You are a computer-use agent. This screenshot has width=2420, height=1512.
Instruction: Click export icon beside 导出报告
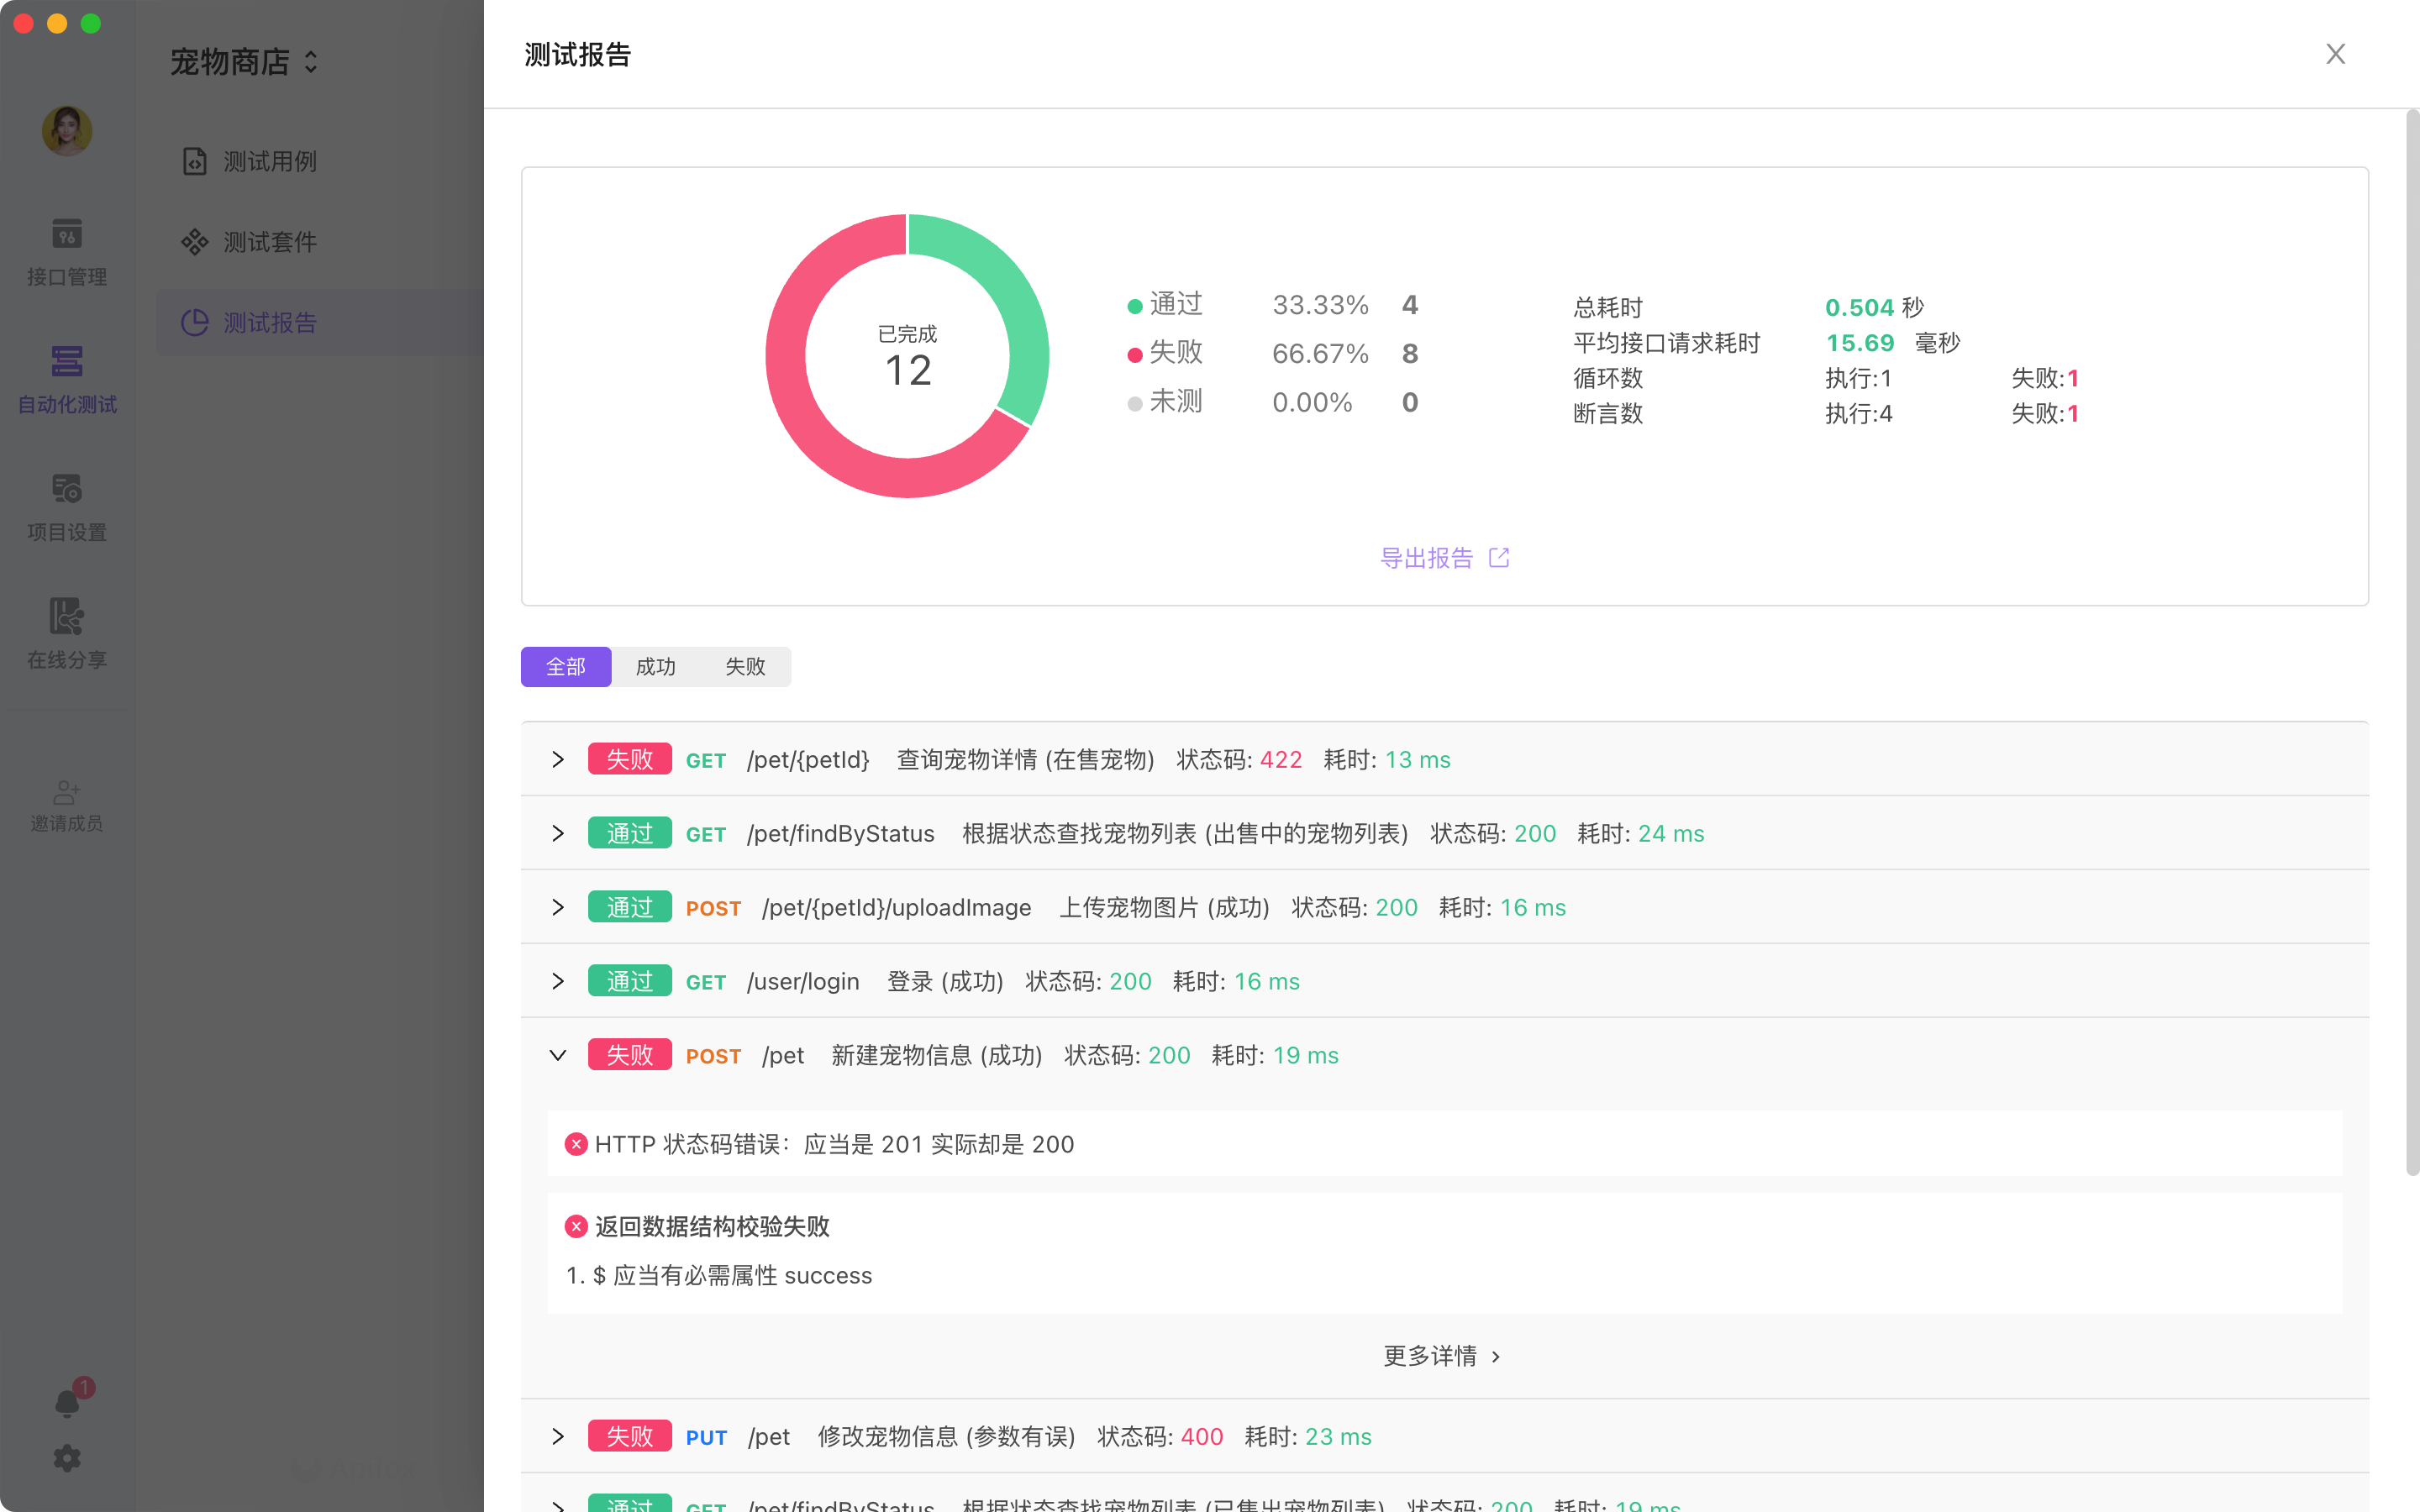[x=1499, y=558]
